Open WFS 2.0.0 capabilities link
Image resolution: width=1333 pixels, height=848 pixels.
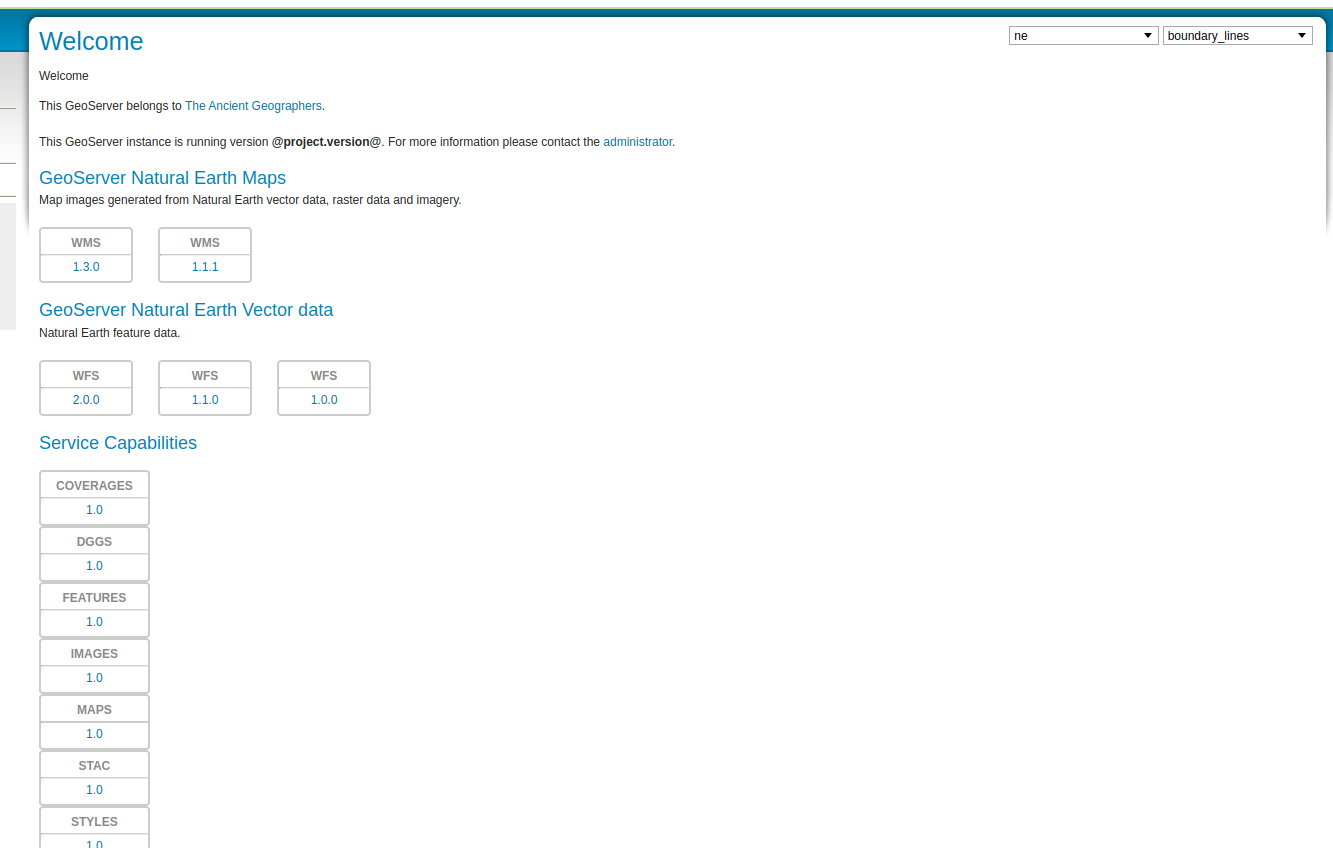86,400
